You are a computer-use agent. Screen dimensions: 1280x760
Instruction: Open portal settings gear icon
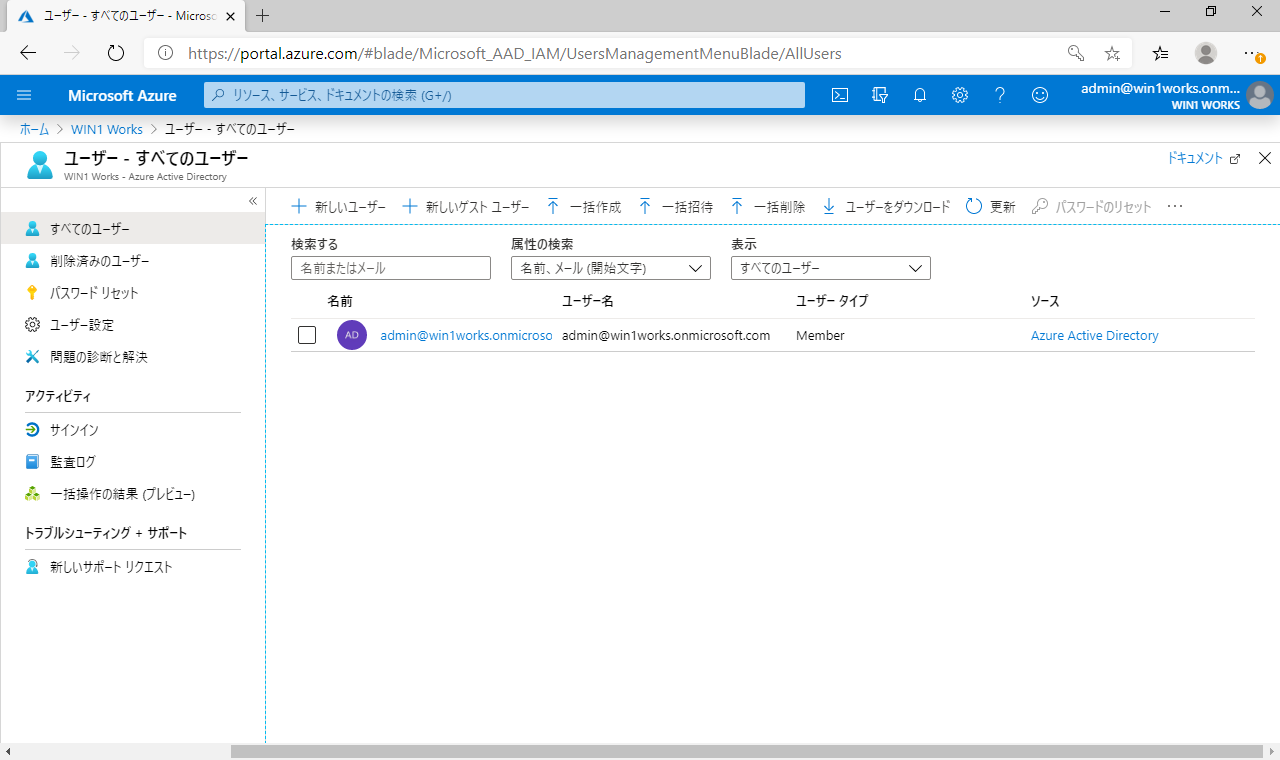click(x=960, y=95)
